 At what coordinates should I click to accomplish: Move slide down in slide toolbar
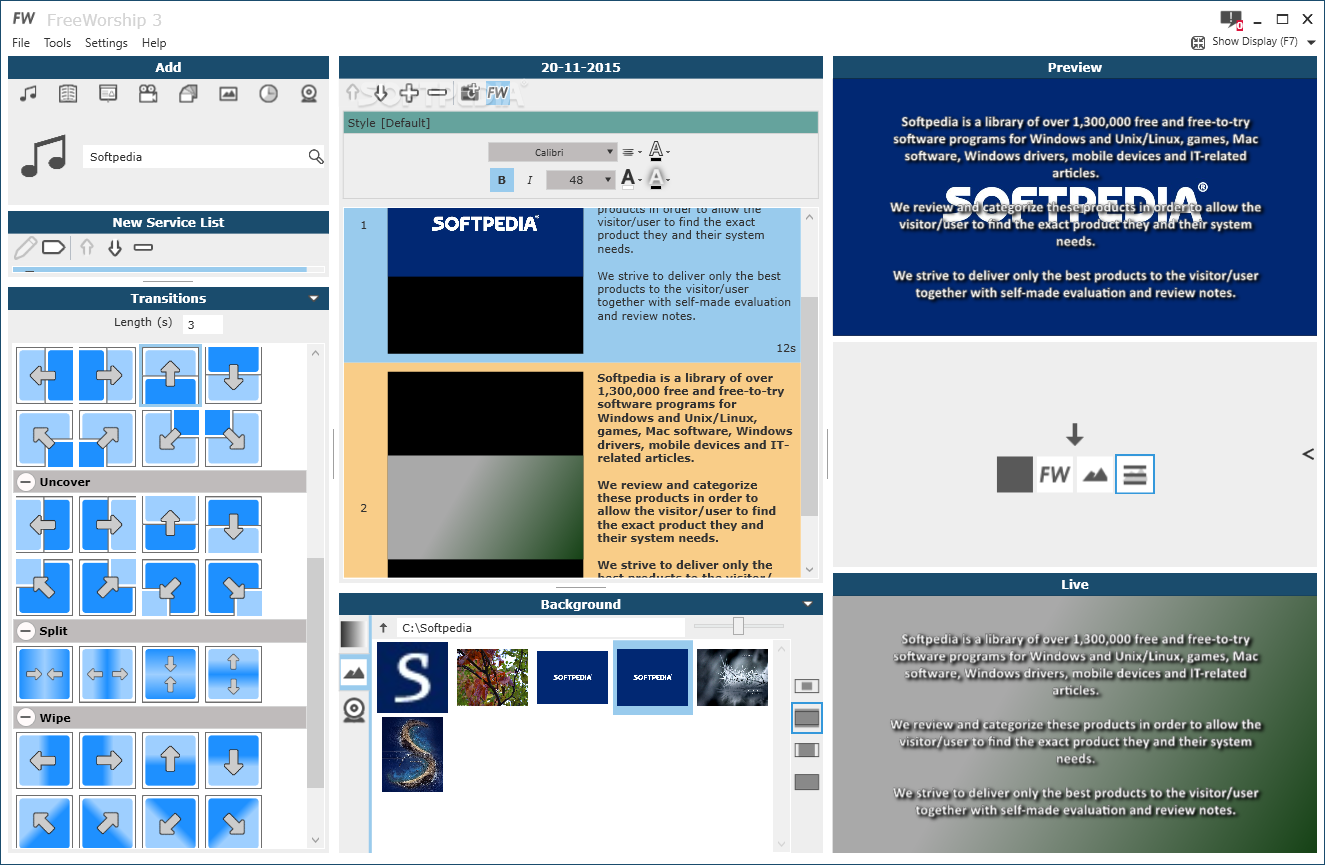click(x=381, y=94)
